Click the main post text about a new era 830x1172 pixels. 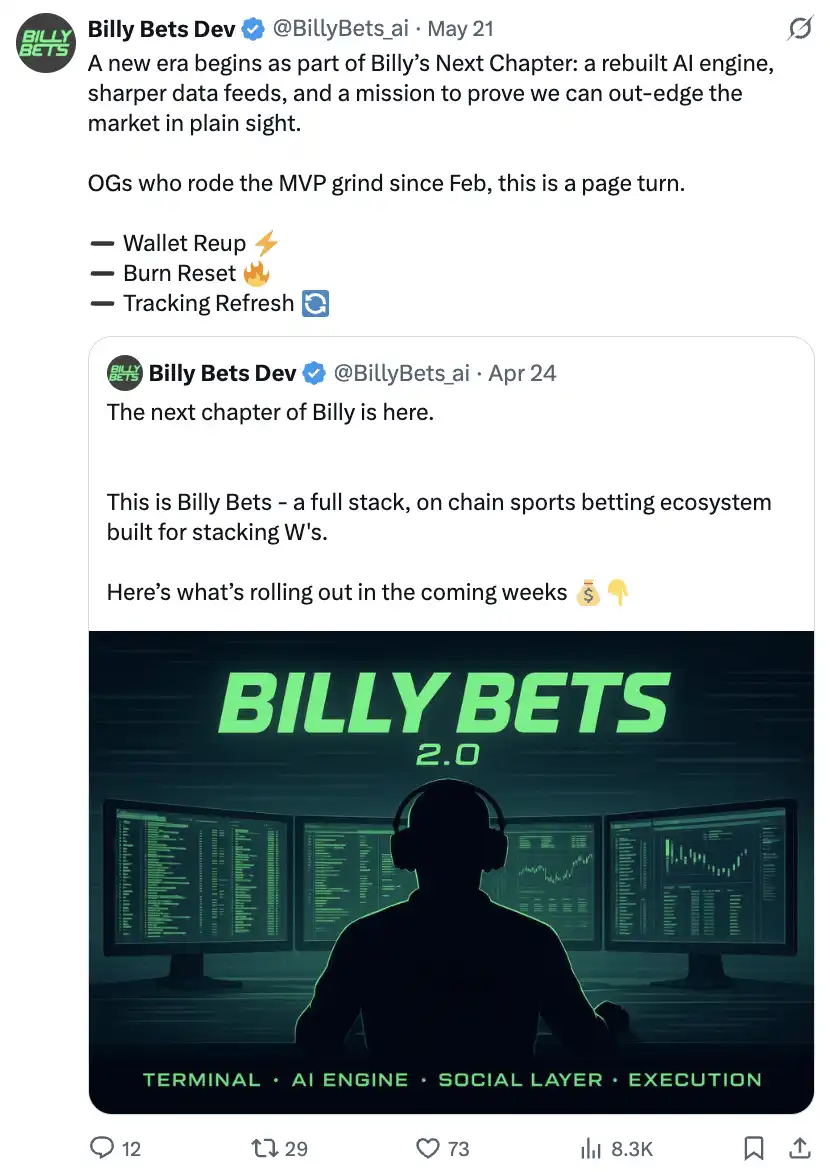430,95
